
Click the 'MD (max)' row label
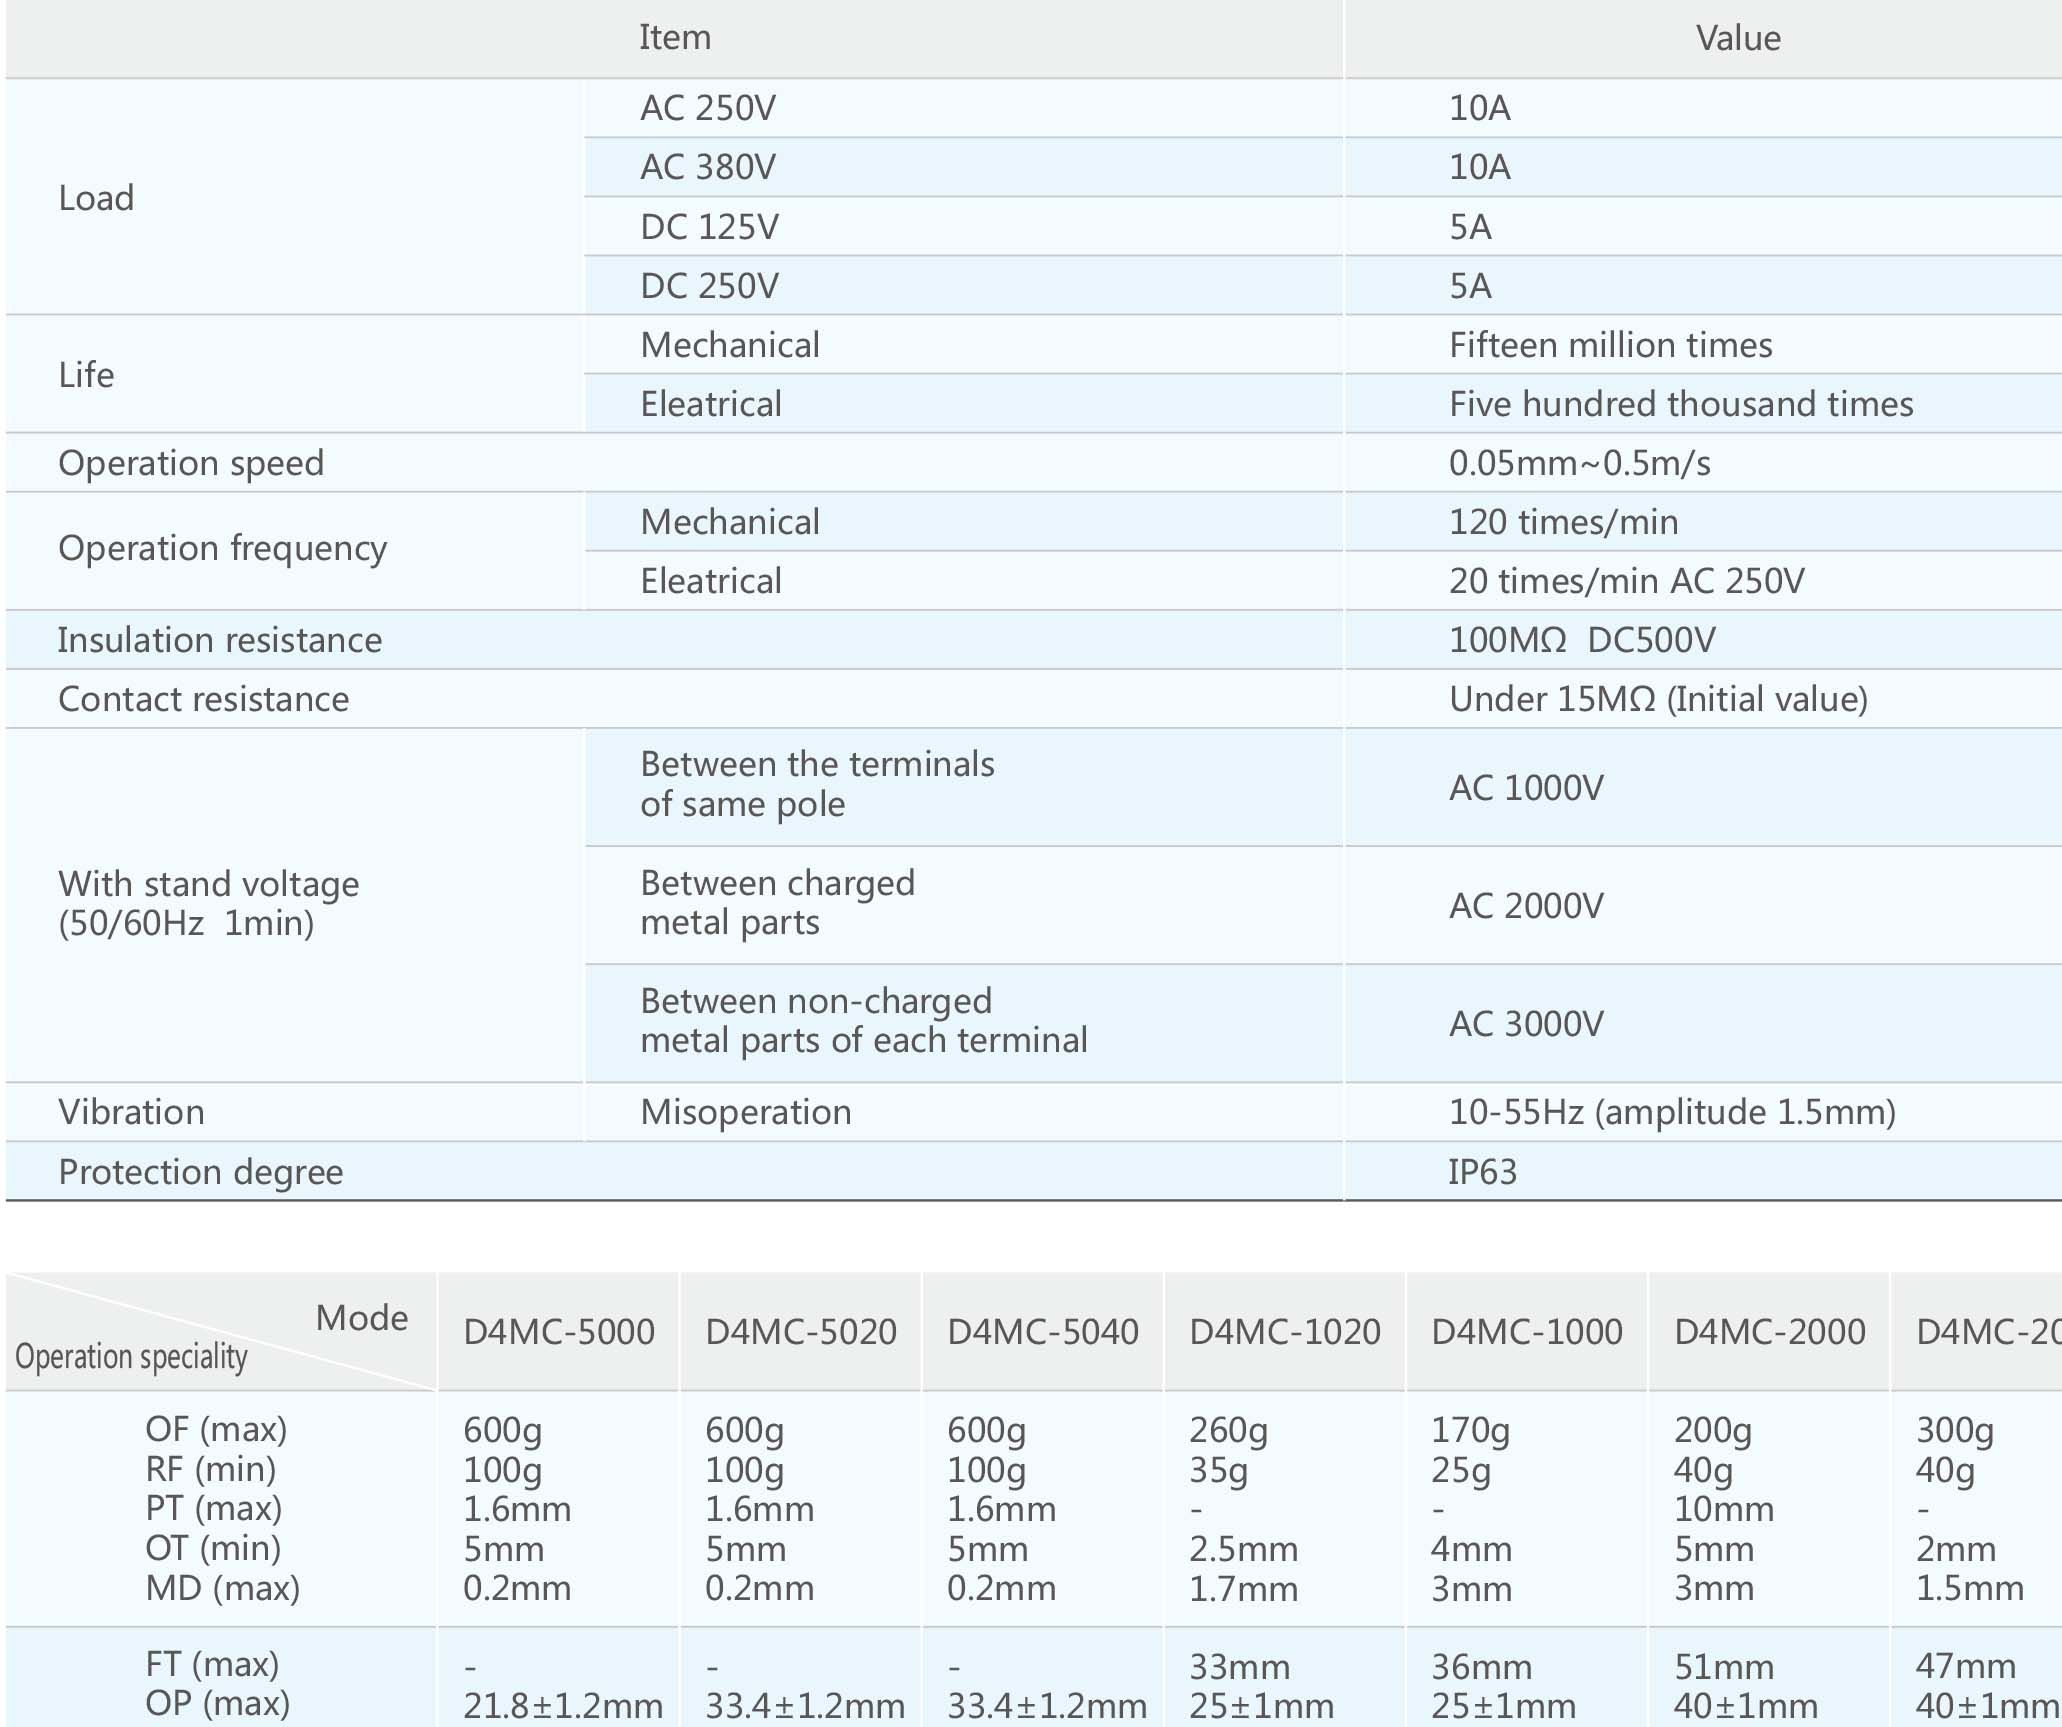tap(223, 1588)
